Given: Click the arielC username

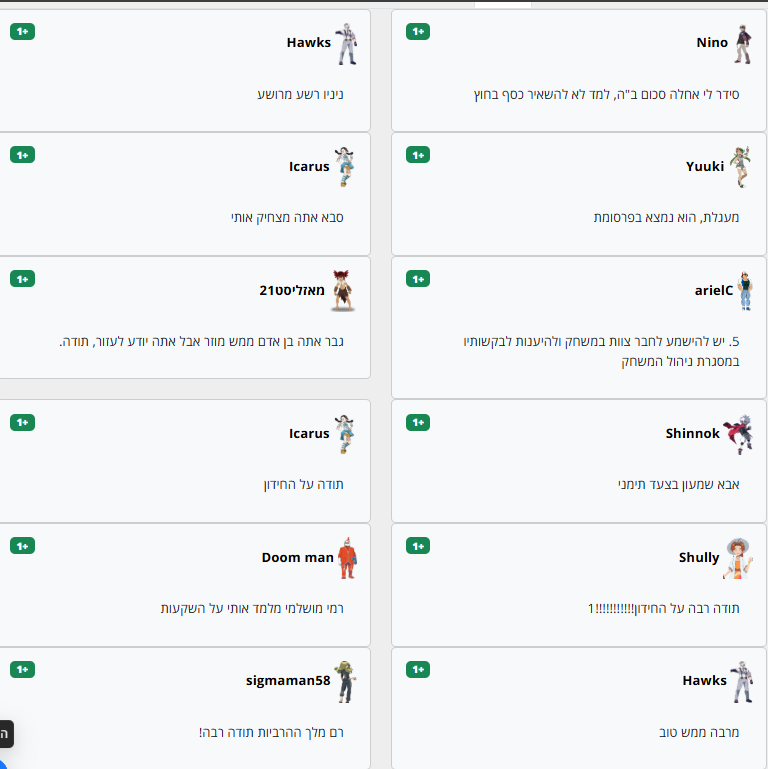Looking at the screenshot, I should coord(714,290).
